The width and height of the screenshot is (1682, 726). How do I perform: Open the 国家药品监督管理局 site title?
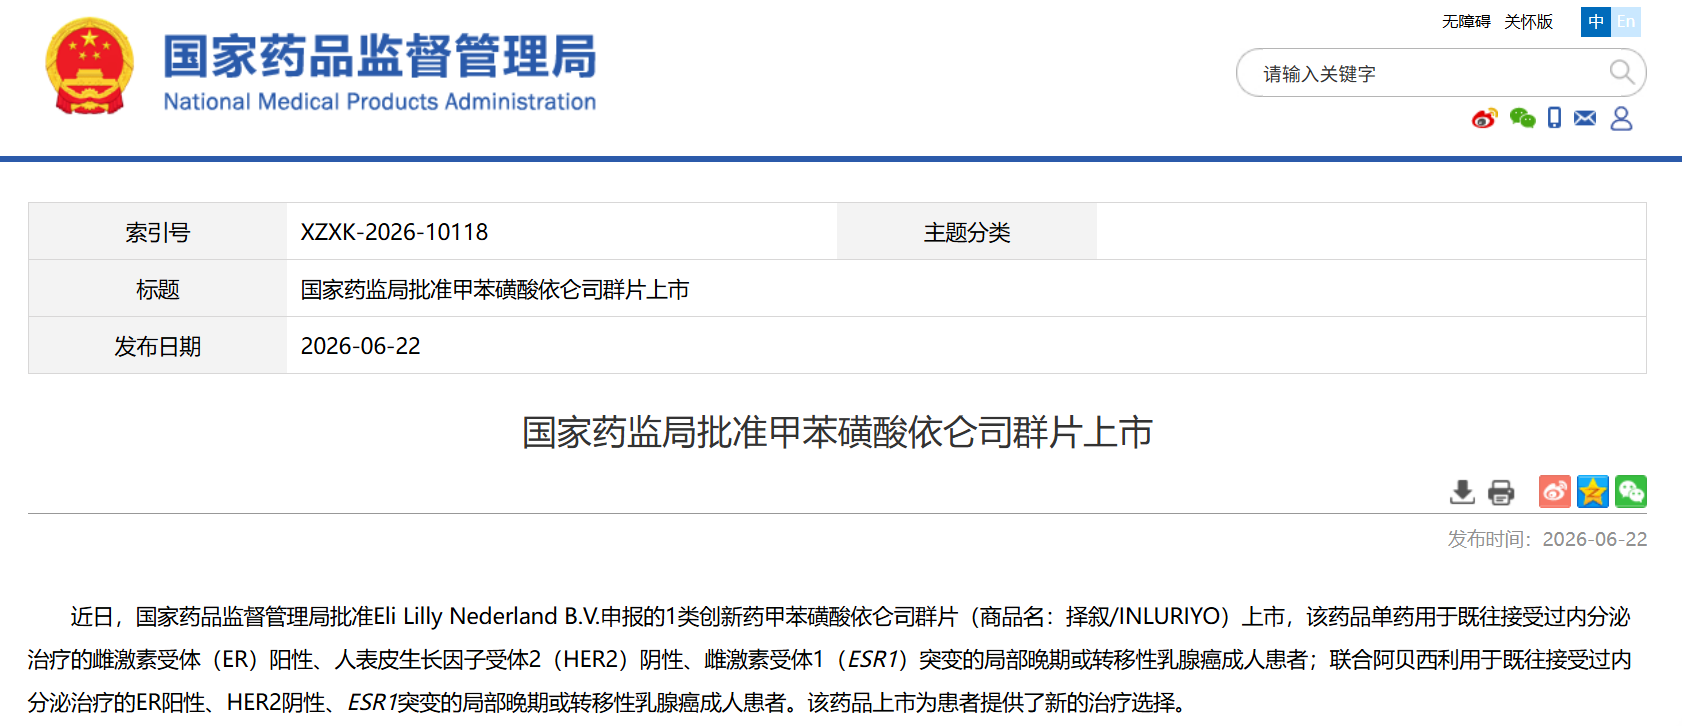pyautogui.click(x=380, y=56)
